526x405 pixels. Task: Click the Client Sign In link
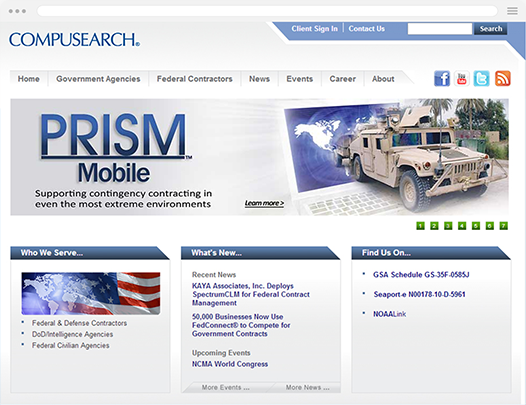(314, 29)
